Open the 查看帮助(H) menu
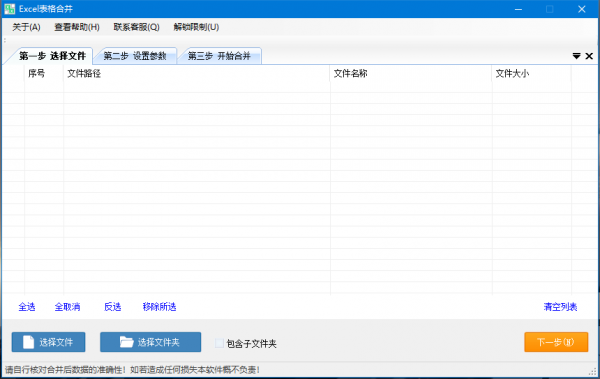Screen dimensions: 600x379 point(77,27)
